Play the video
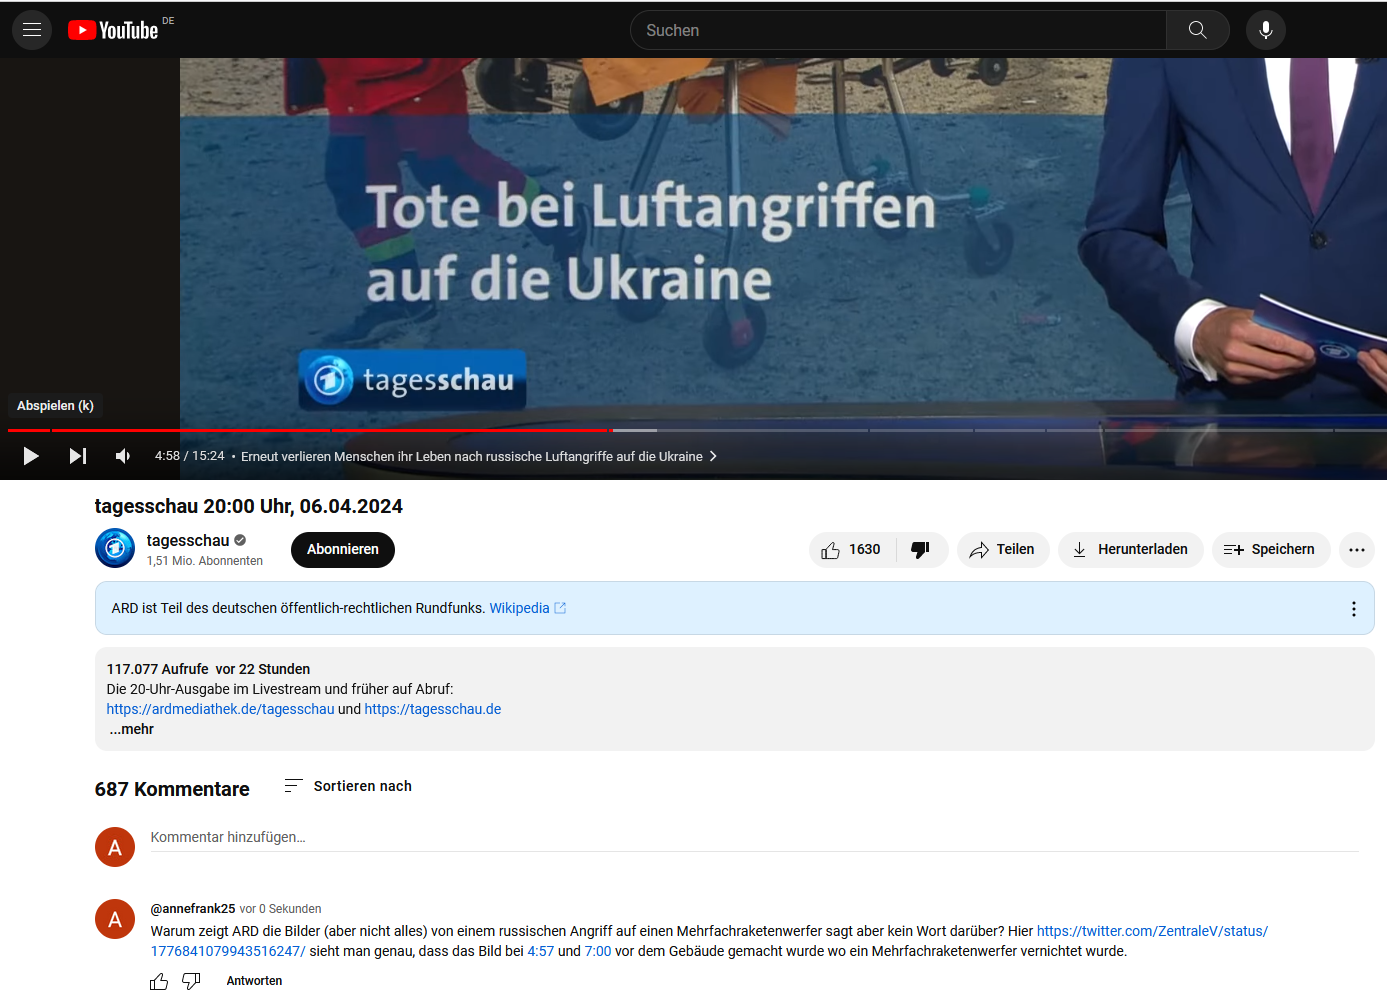This screenshot has height=1001, width=1387. click(x=31, y=456)
